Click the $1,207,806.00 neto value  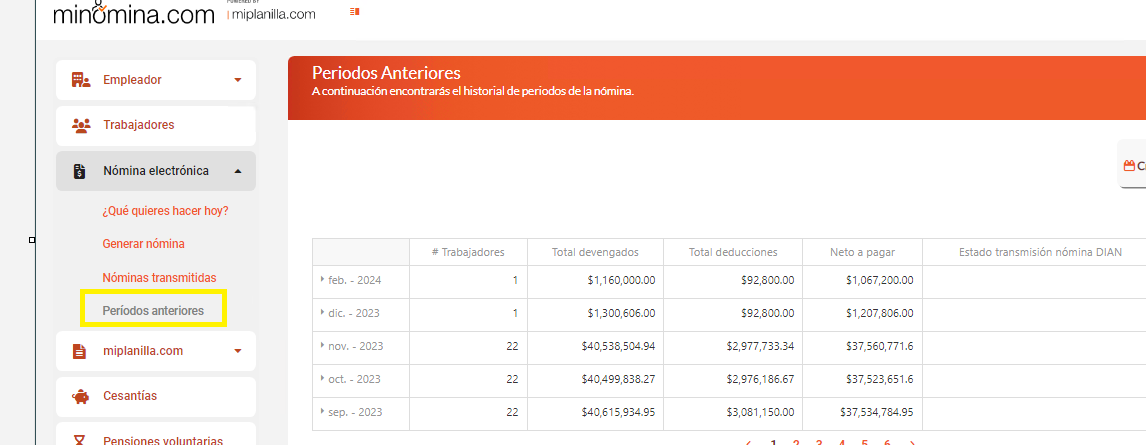pyautogui.click(x=879, y=313)
